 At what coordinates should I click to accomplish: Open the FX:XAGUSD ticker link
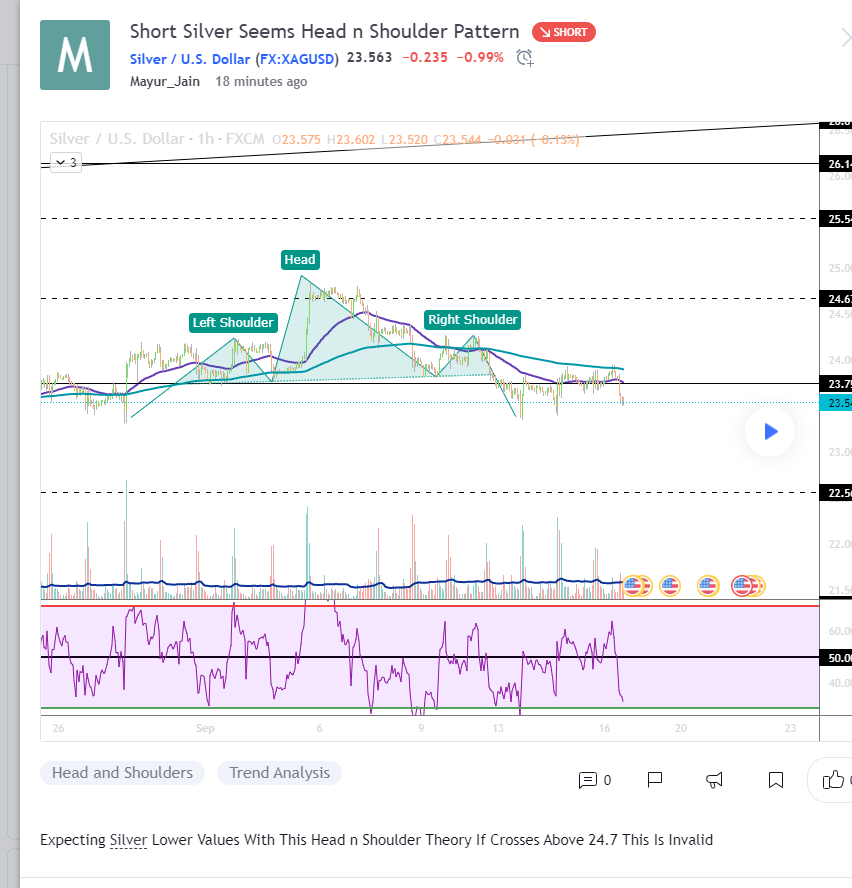pos(297,59)
